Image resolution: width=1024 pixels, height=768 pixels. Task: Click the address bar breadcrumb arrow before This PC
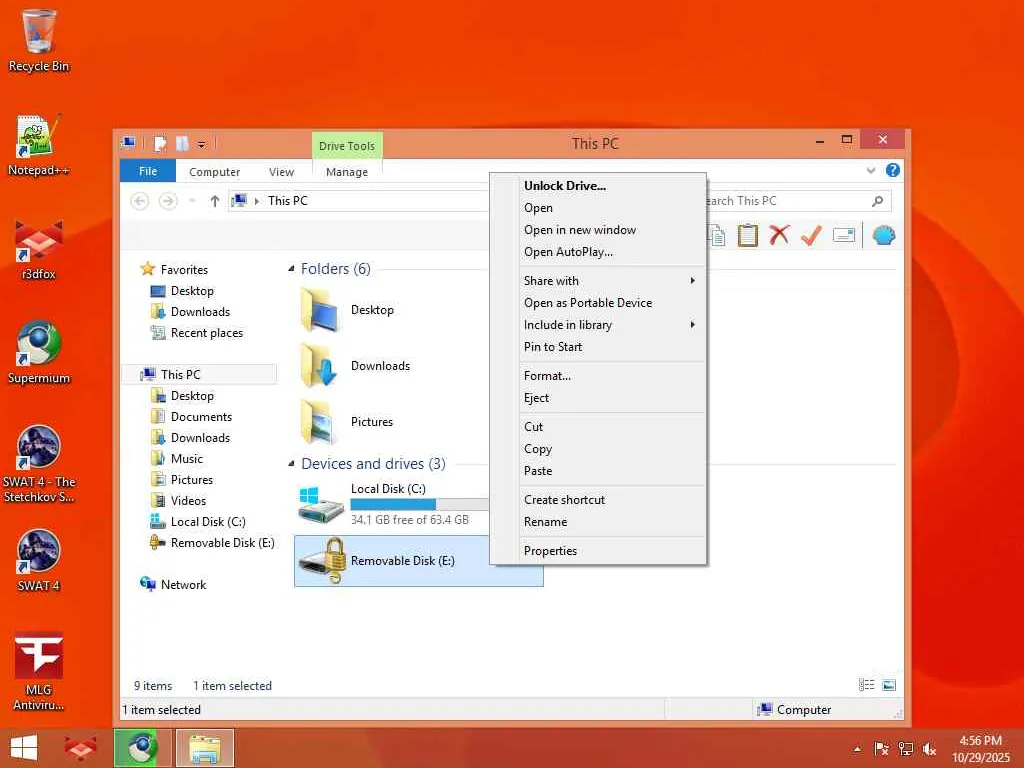(257, 200)
